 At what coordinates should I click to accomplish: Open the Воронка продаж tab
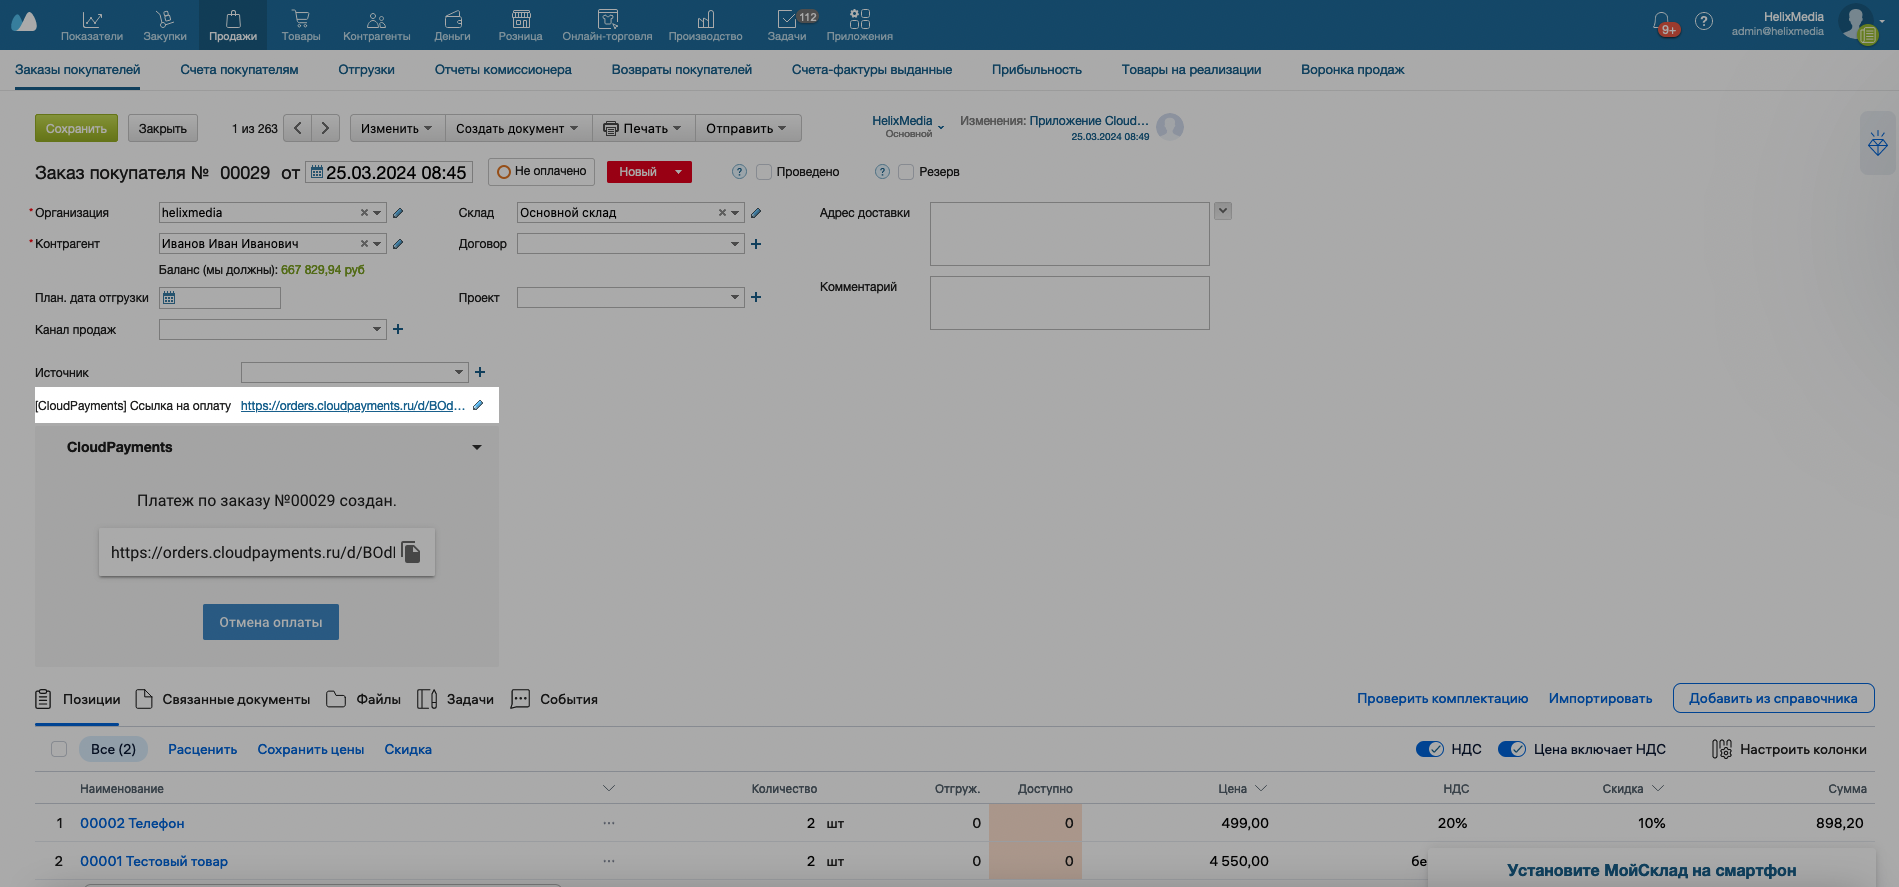point(1352,70)
